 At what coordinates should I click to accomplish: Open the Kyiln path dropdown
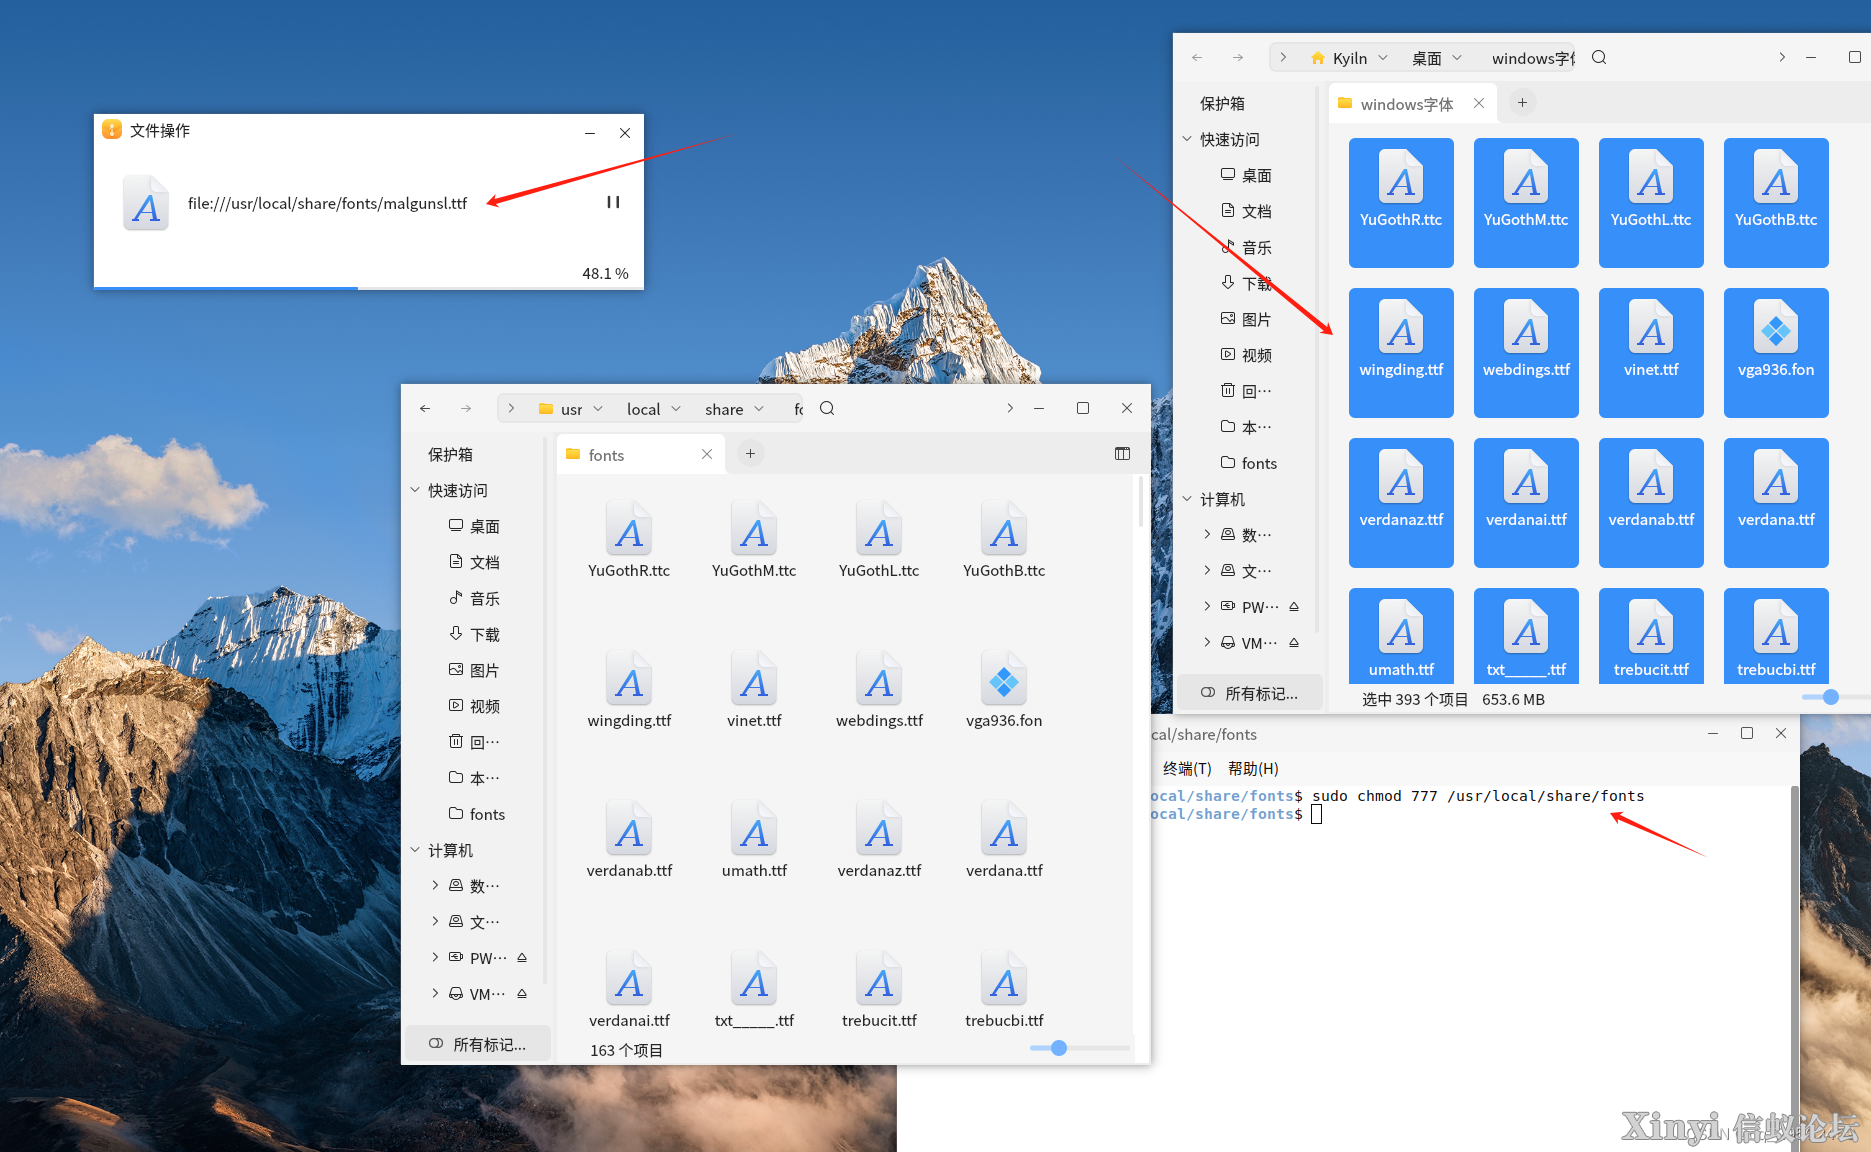pos(1383,58)
